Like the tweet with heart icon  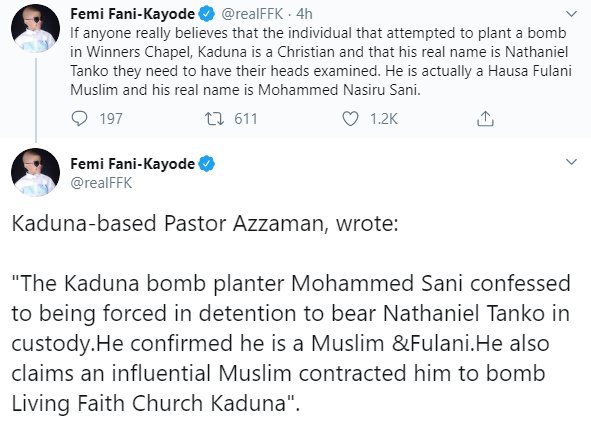350,119
